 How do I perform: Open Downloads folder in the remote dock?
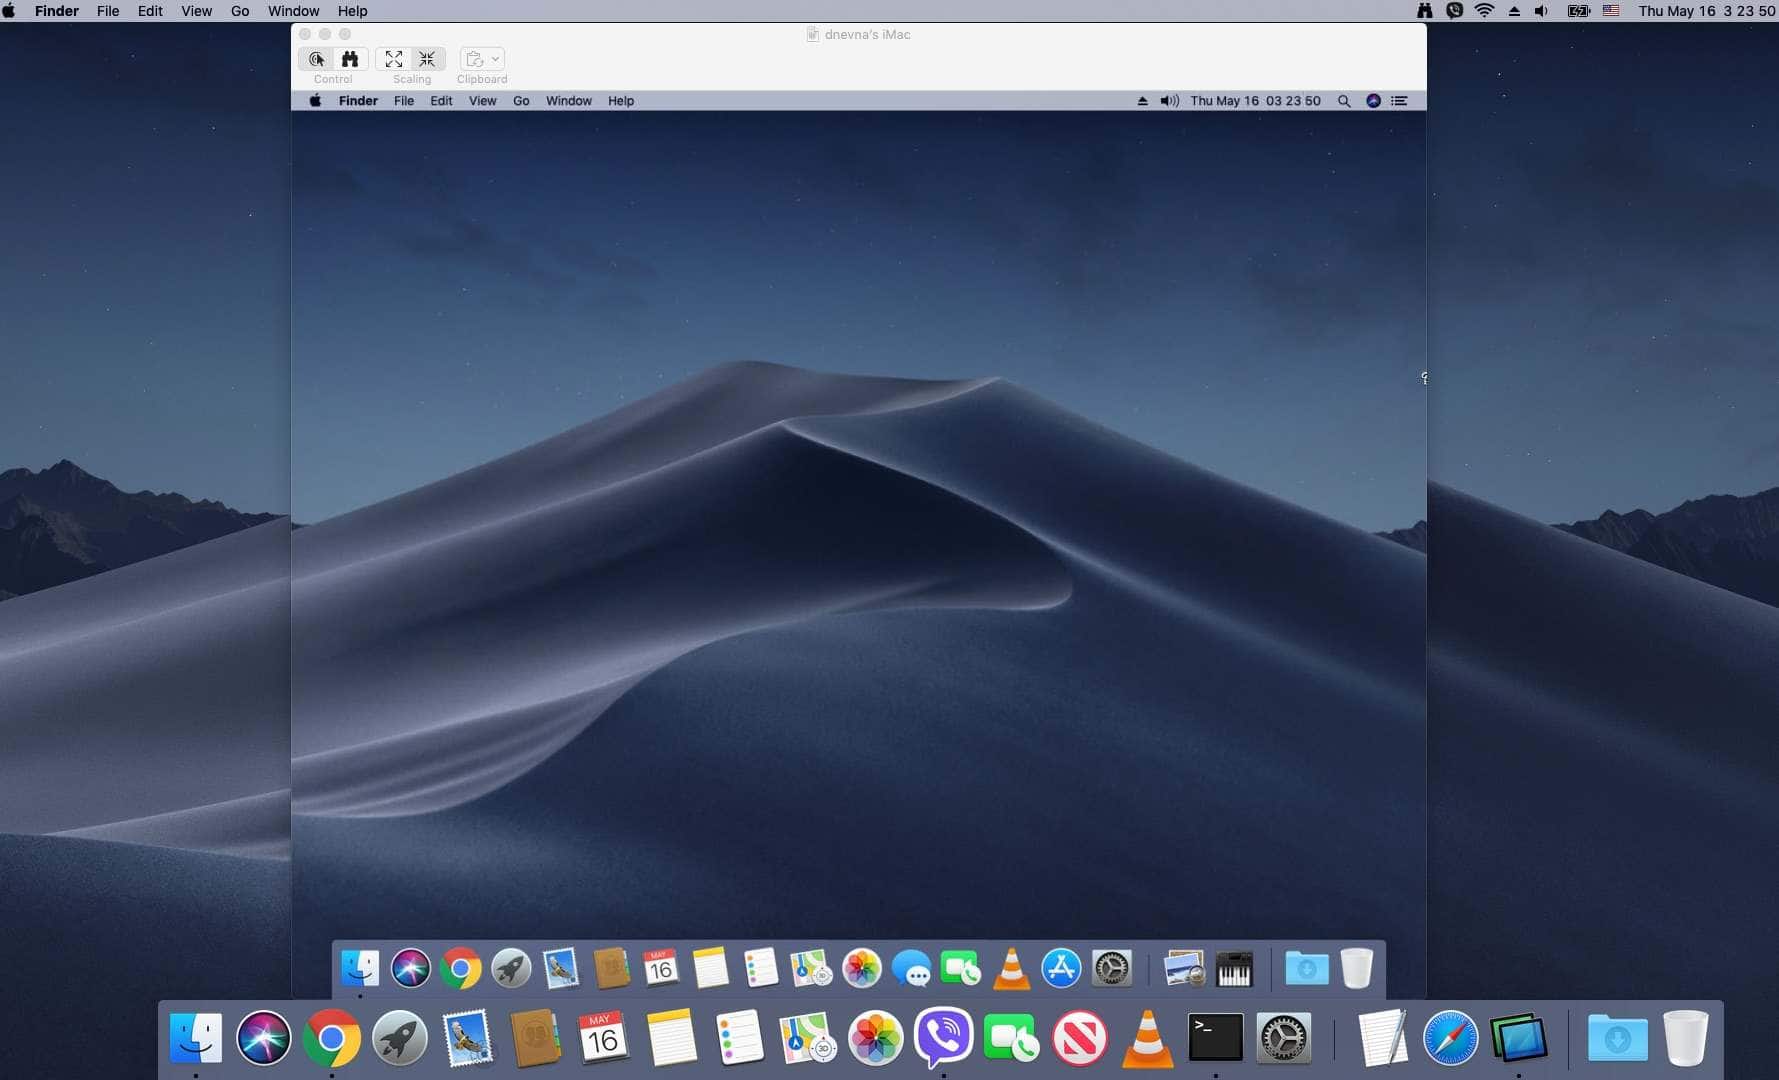click(x=1307, y=968)
